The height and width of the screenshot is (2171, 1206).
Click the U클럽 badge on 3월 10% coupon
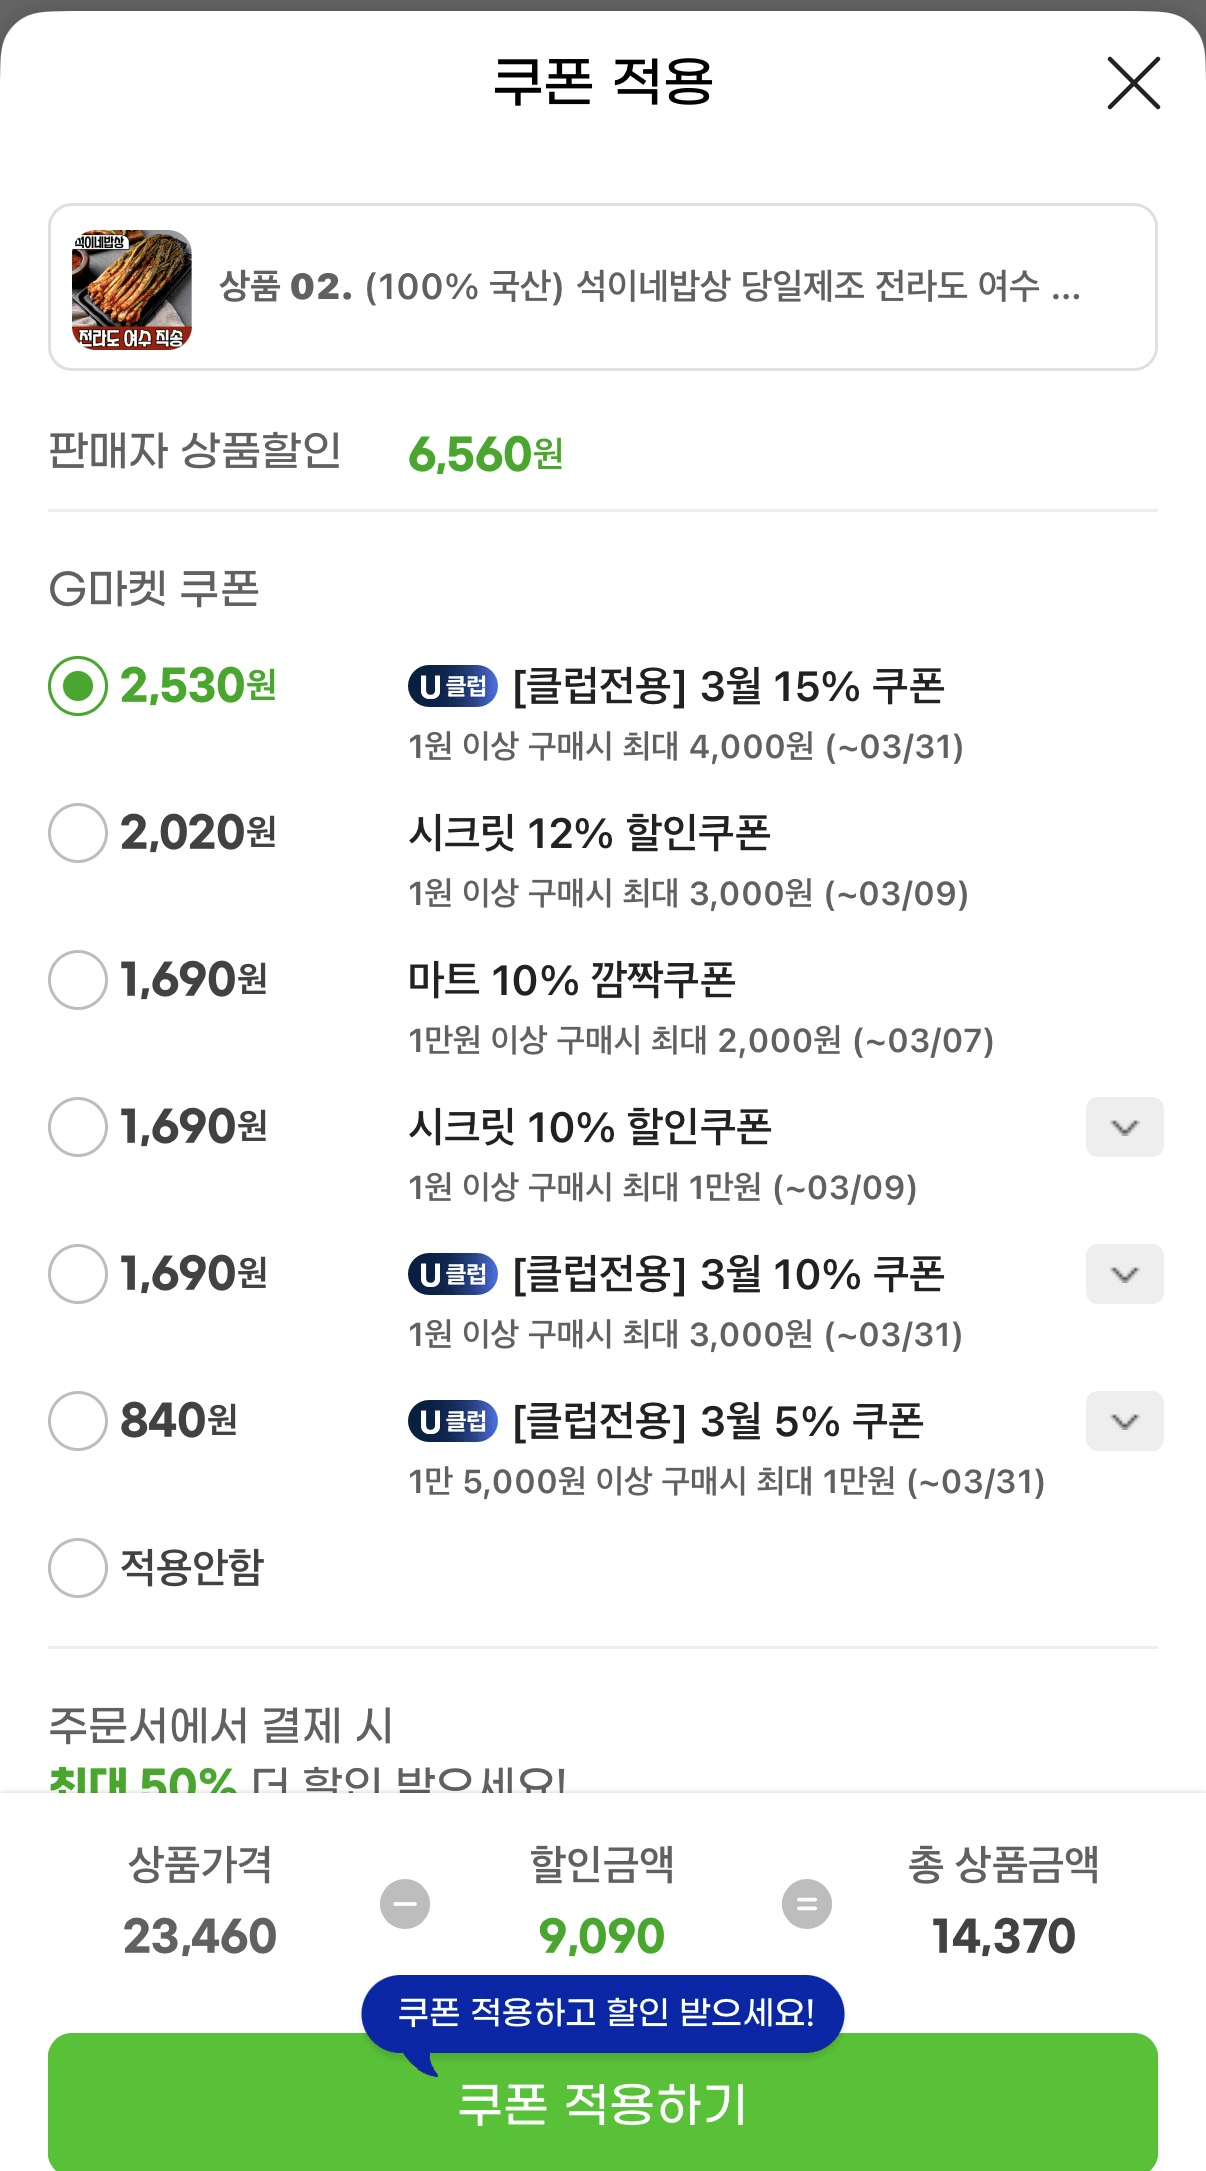(452, 1275)
